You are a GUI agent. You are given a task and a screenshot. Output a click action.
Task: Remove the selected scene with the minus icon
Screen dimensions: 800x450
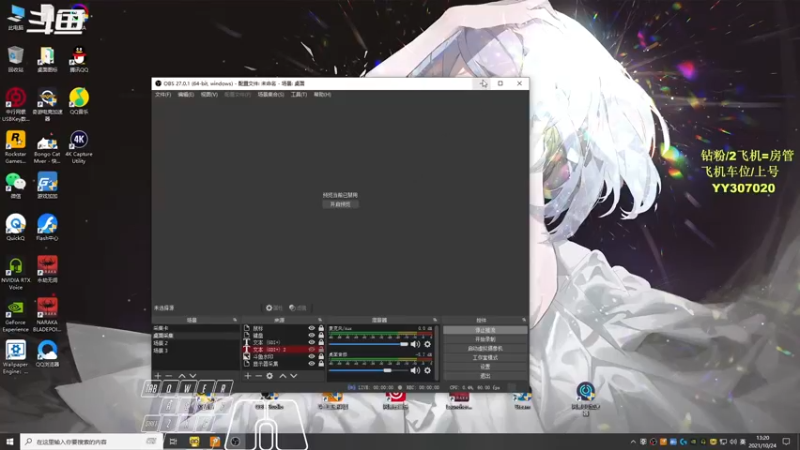[x=169, y=376]
